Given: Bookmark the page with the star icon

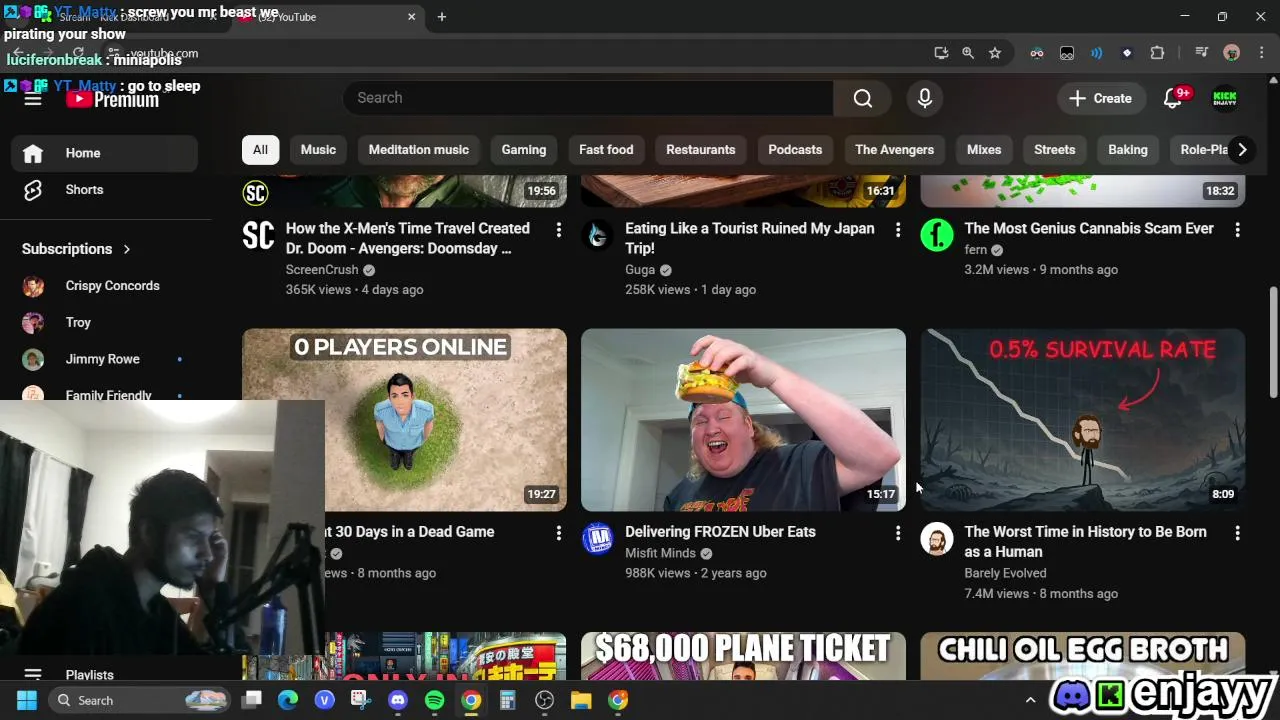Looking at the screenshot, I should pos(995,53).
